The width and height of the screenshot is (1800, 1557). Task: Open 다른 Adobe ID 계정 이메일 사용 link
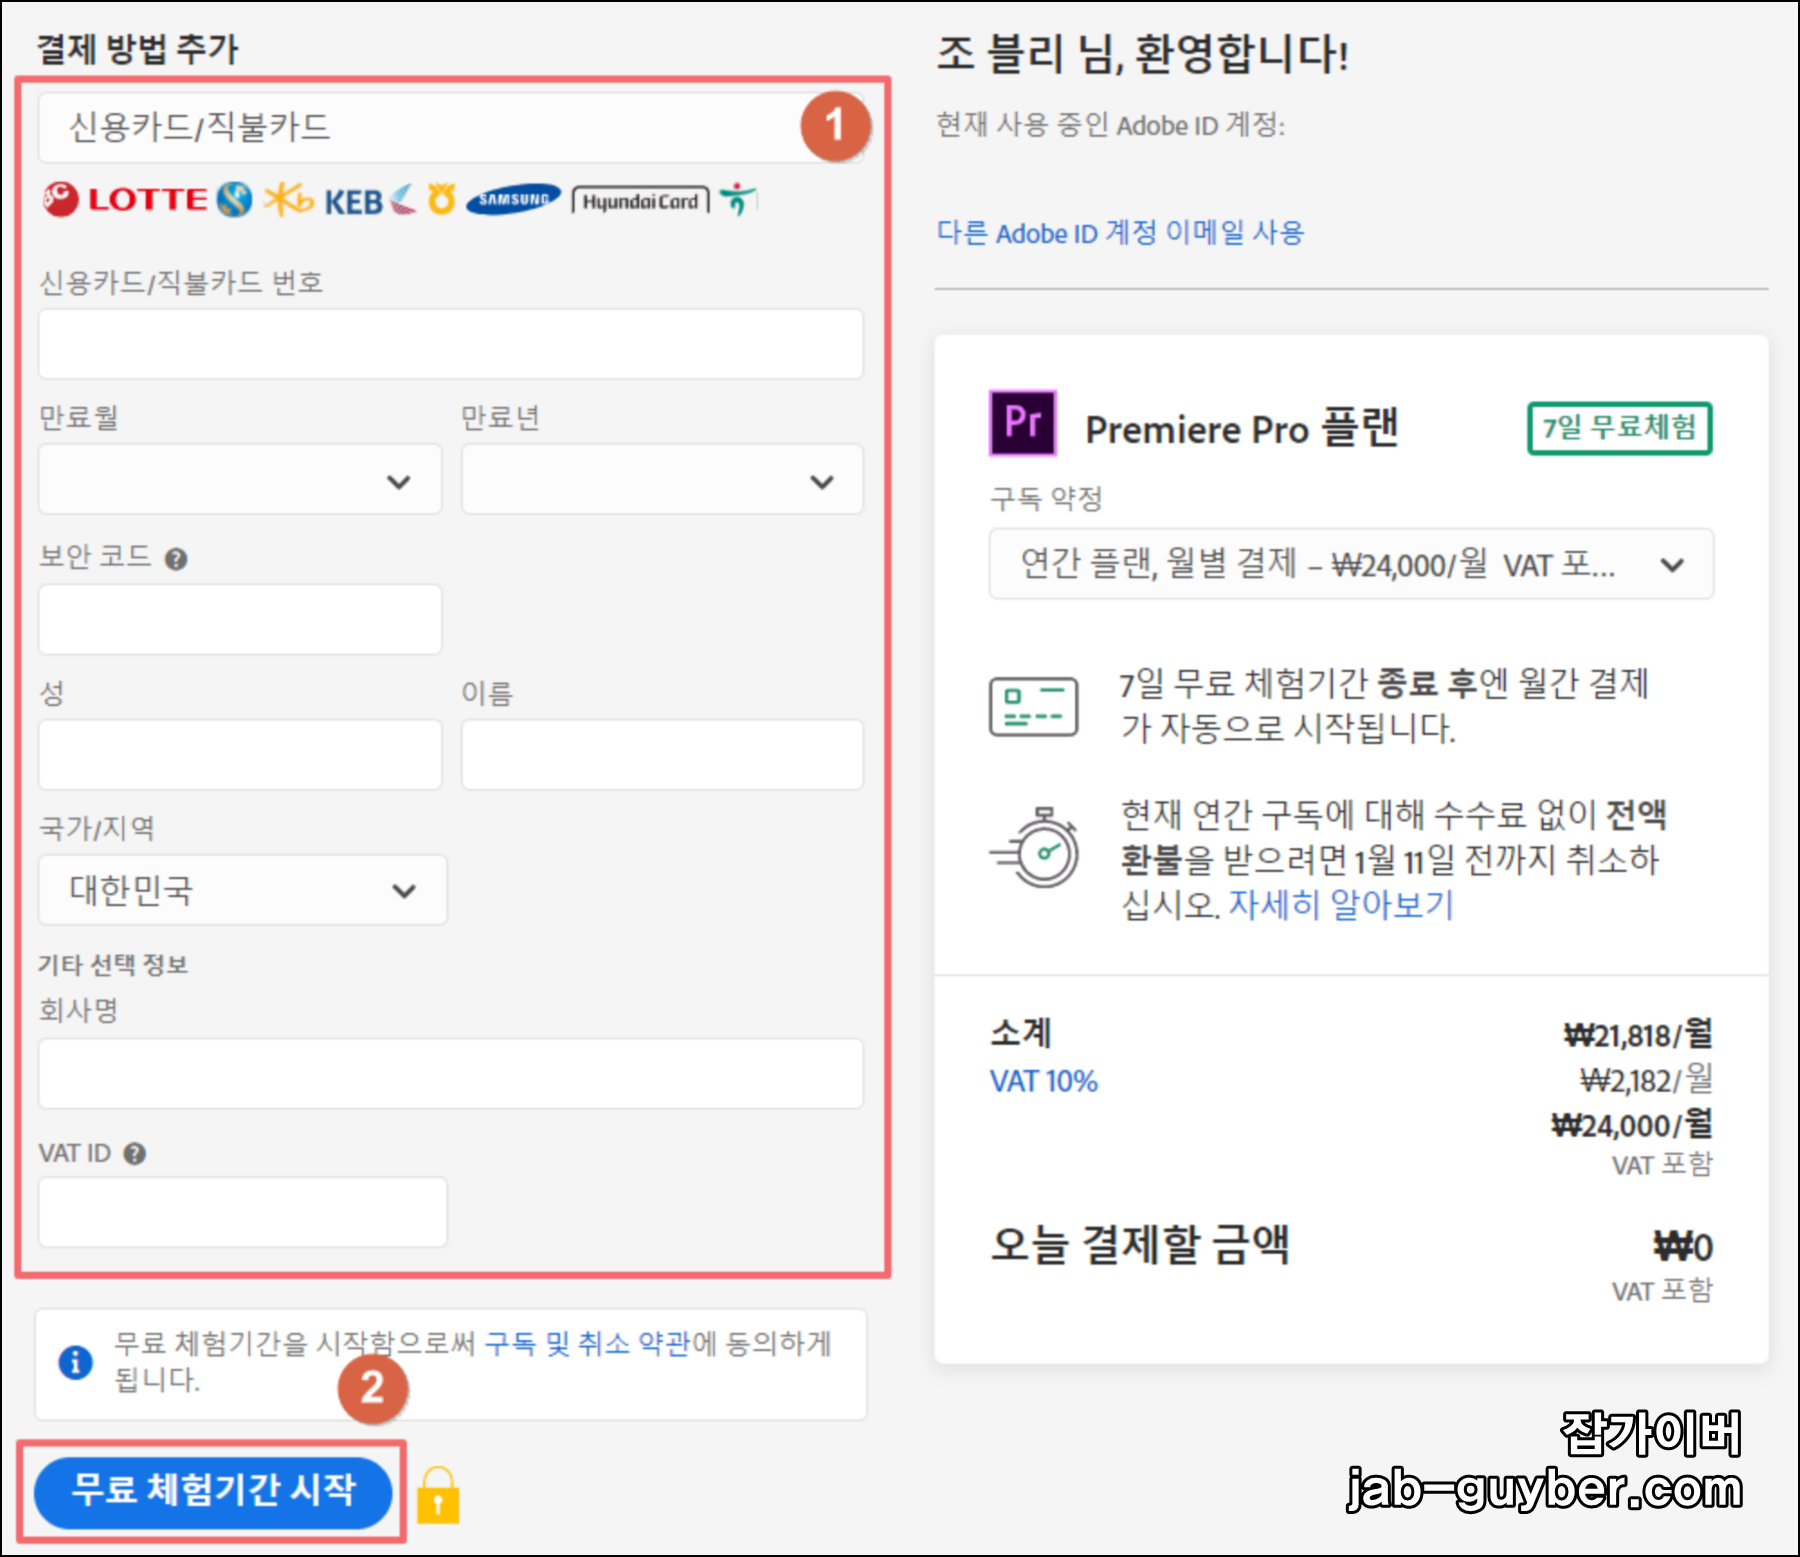click(1120, 233)
